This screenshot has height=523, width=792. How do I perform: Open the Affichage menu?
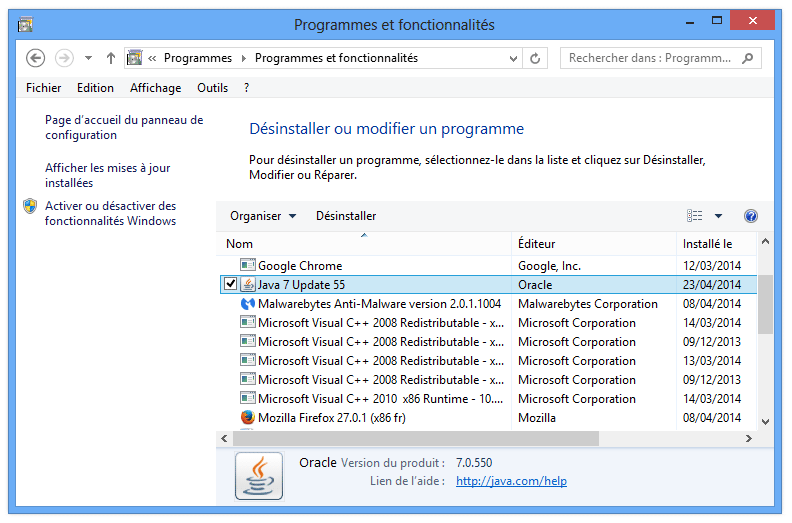tap(155, 88)
